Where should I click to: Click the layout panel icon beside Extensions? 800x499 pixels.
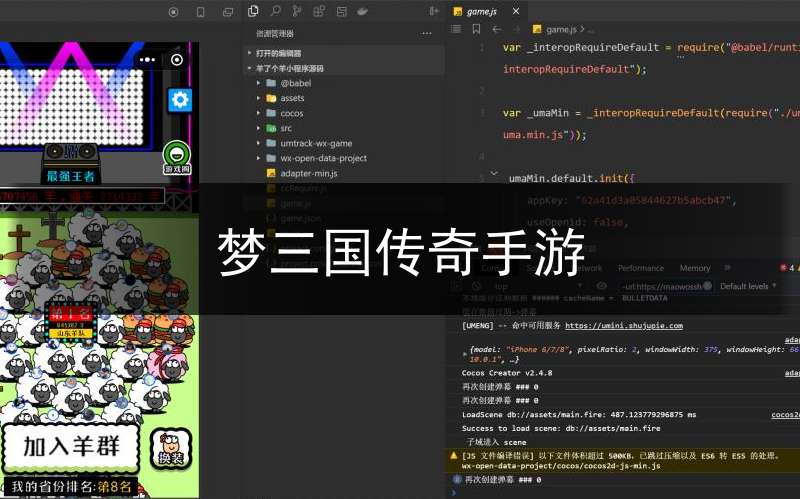(341, 11)
